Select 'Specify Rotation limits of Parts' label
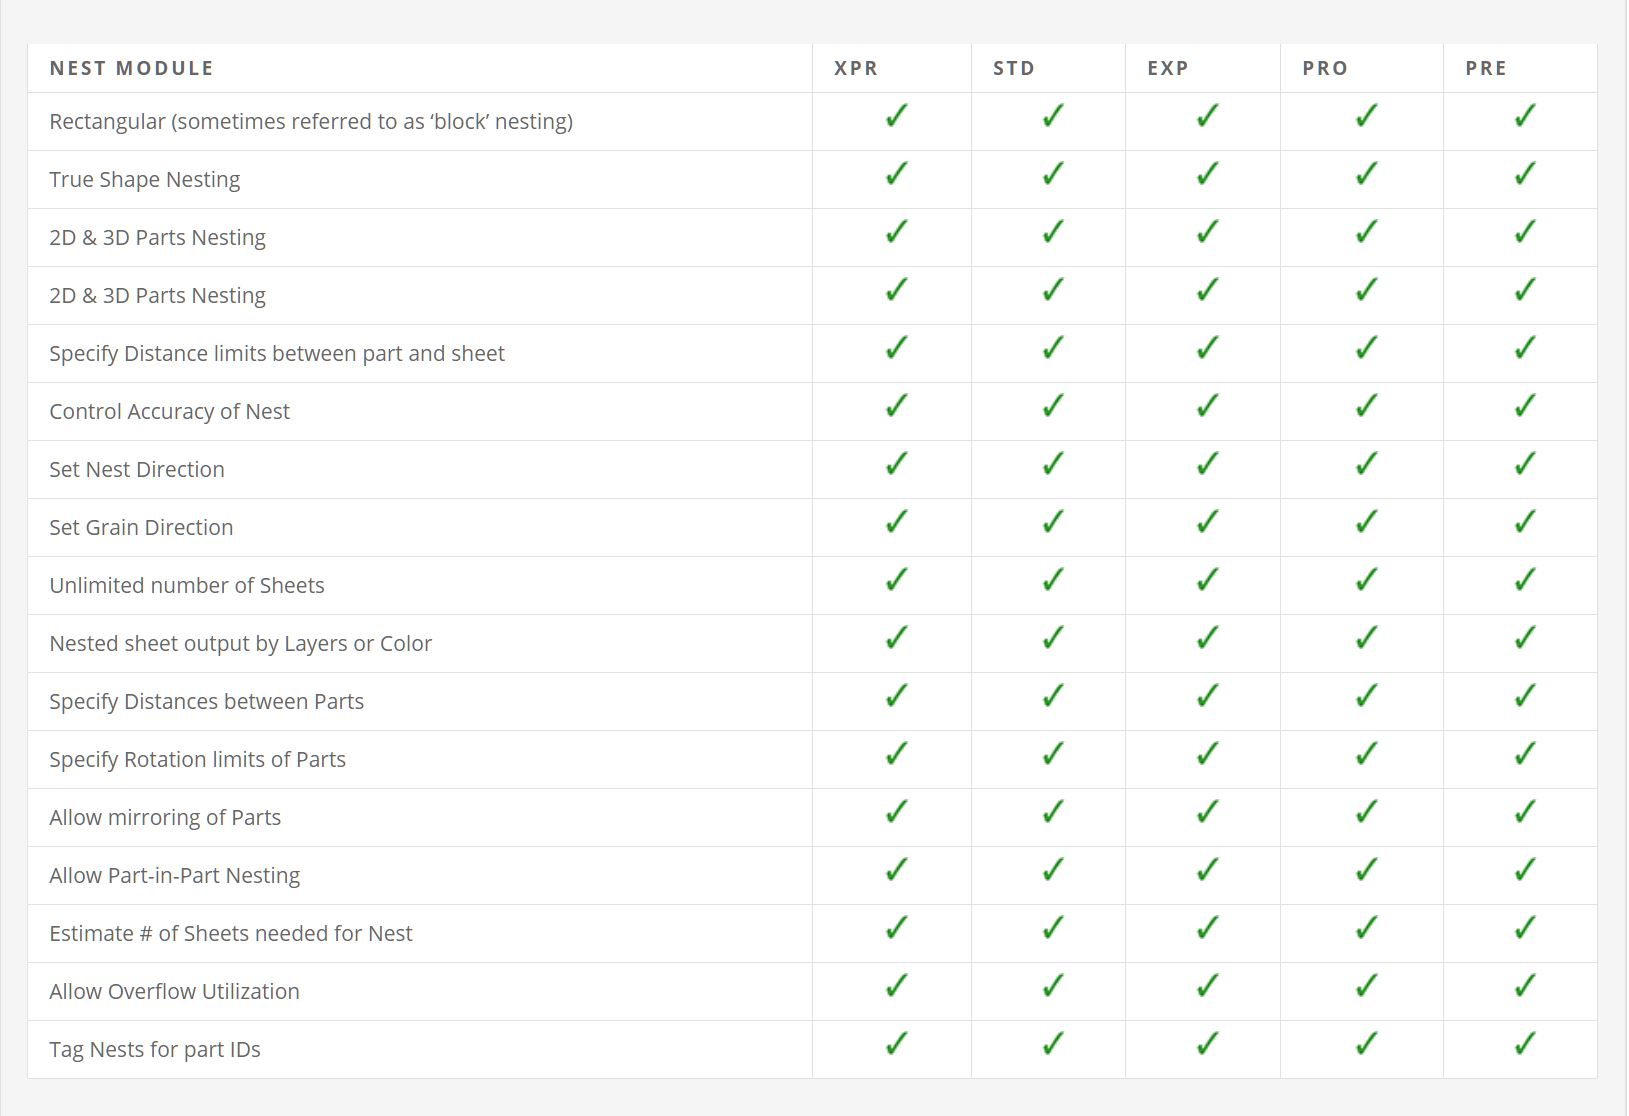The image size is (1629, 1116). coord(198,759)
